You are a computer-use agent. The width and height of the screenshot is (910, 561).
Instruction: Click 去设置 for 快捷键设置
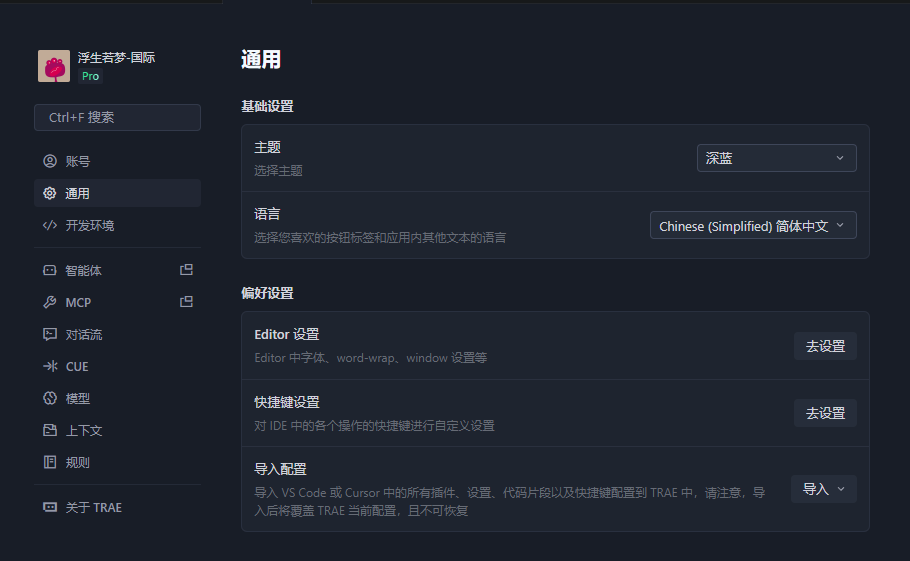pyautogui.click(x=825, y=413)
